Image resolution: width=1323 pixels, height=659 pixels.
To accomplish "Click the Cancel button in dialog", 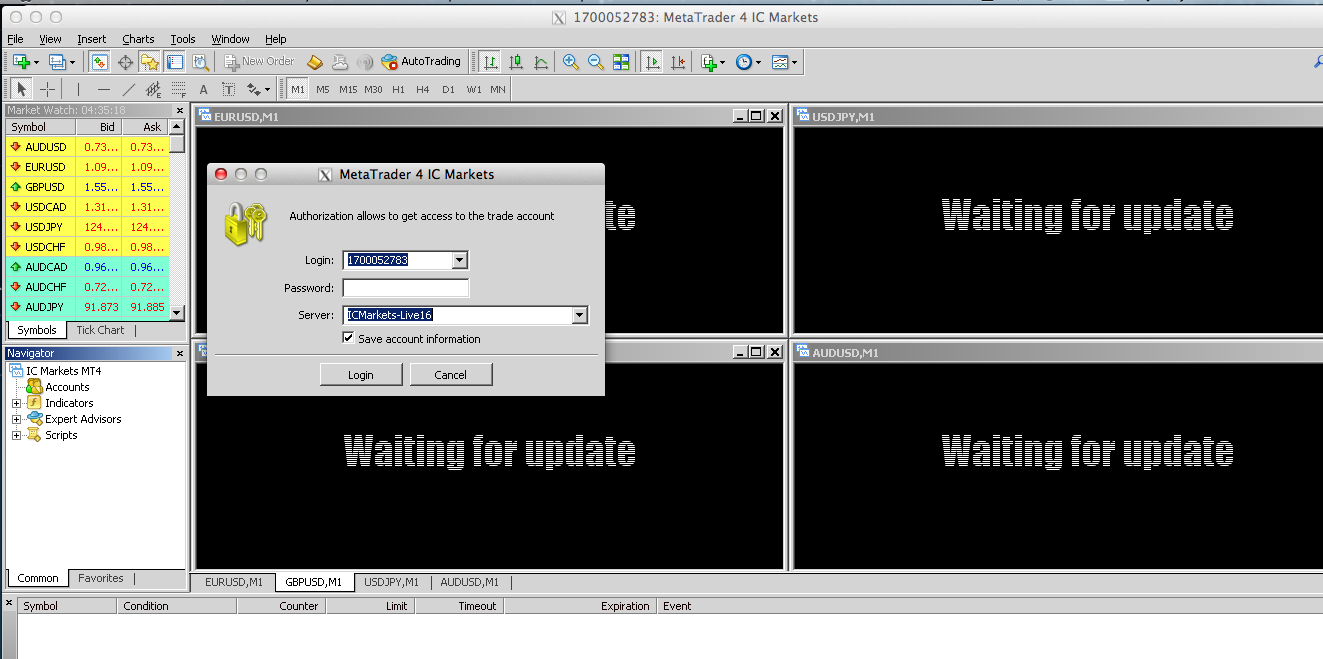I will [450, 375].
